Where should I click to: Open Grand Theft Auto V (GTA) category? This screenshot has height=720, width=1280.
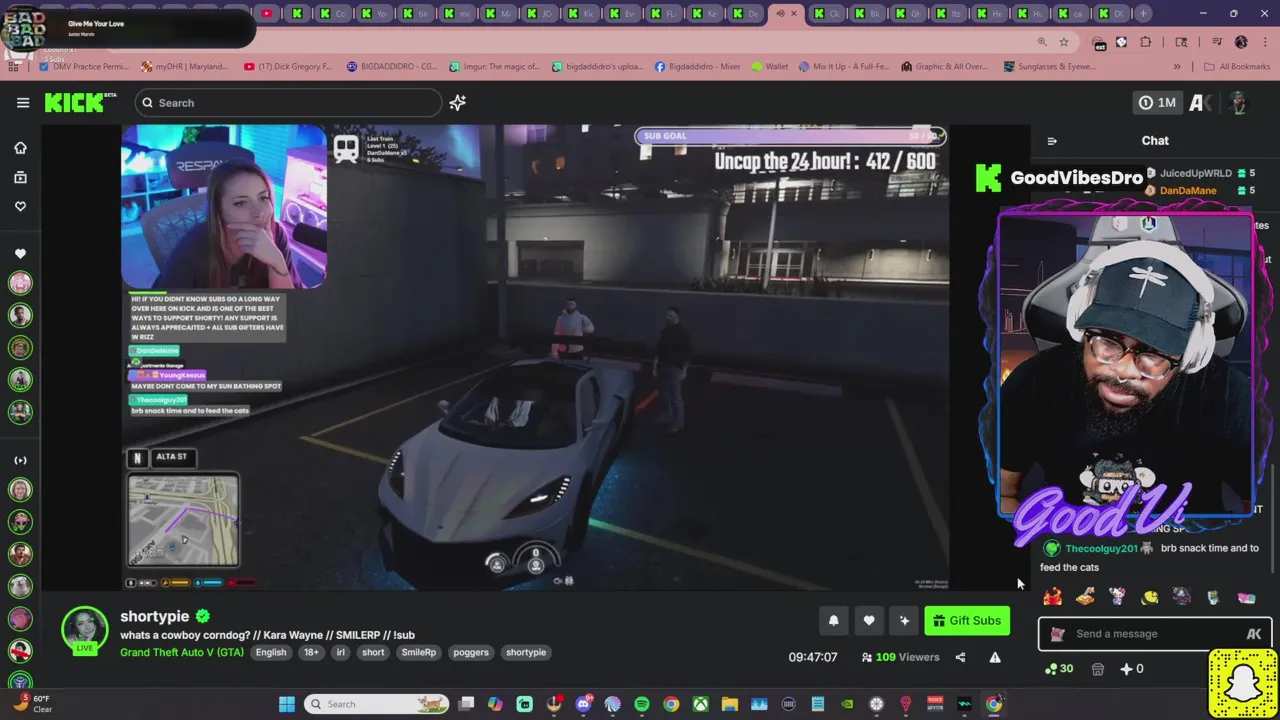coord(182,652)
